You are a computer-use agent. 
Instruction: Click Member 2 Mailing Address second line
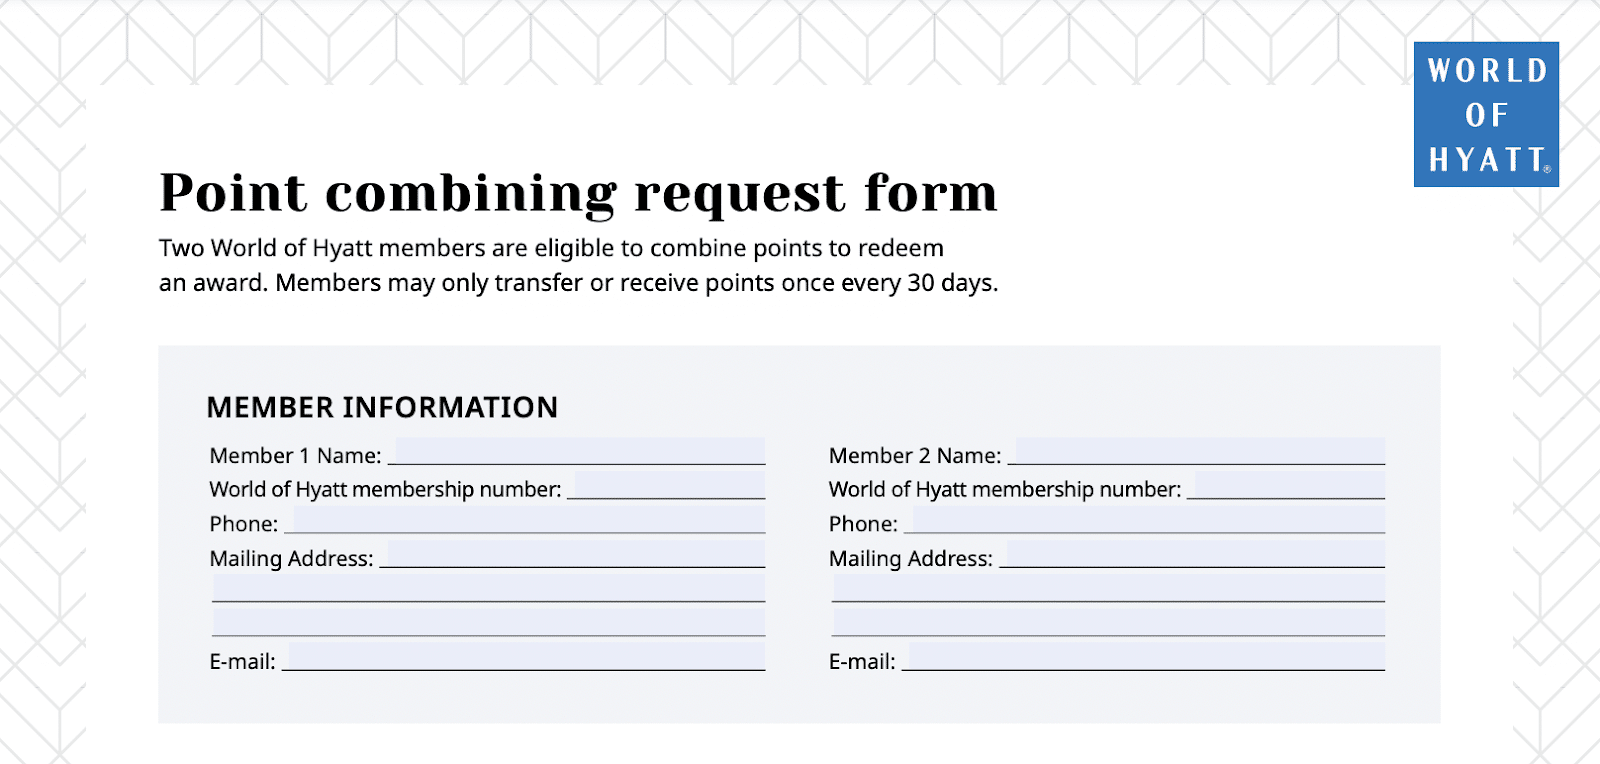[1108, 588]
